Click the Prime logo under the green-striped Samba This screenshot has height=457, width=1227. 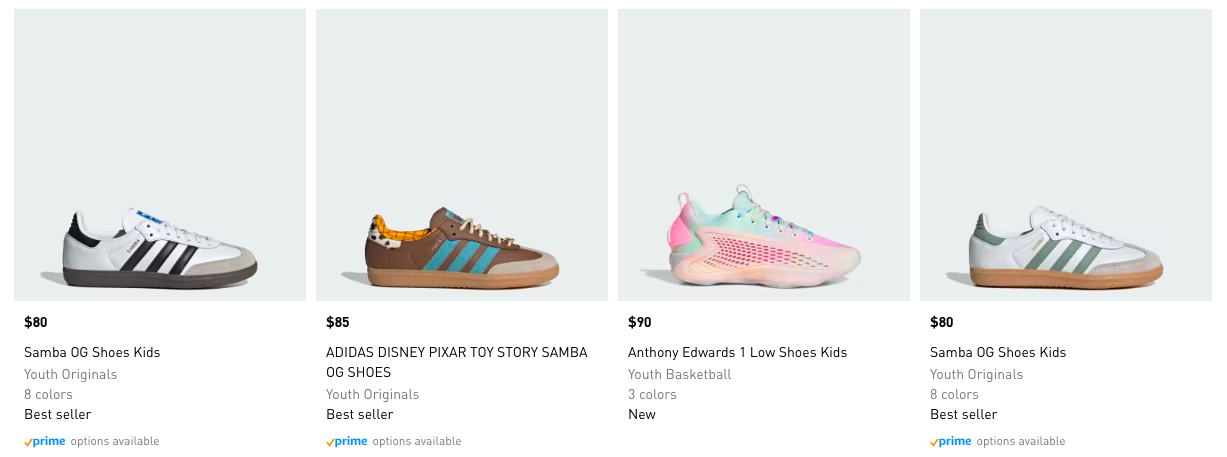coord(951,441)
